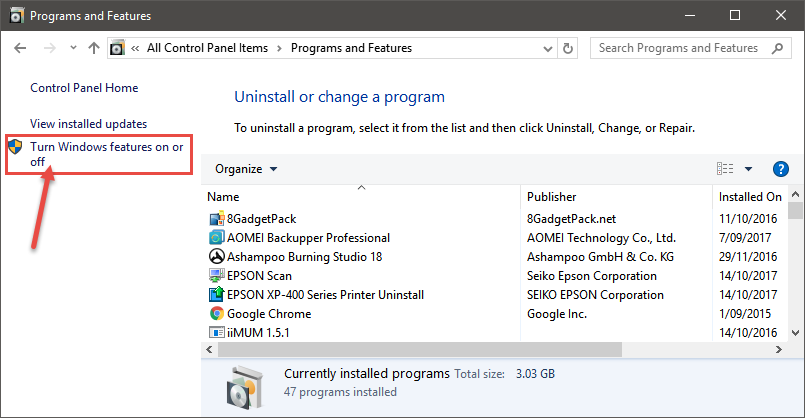Screen dimensions: 805x418
Task: Click the breadcrumb chevron after All Control Panel Items
Action: pyautogui.click(x=279, y=48)
